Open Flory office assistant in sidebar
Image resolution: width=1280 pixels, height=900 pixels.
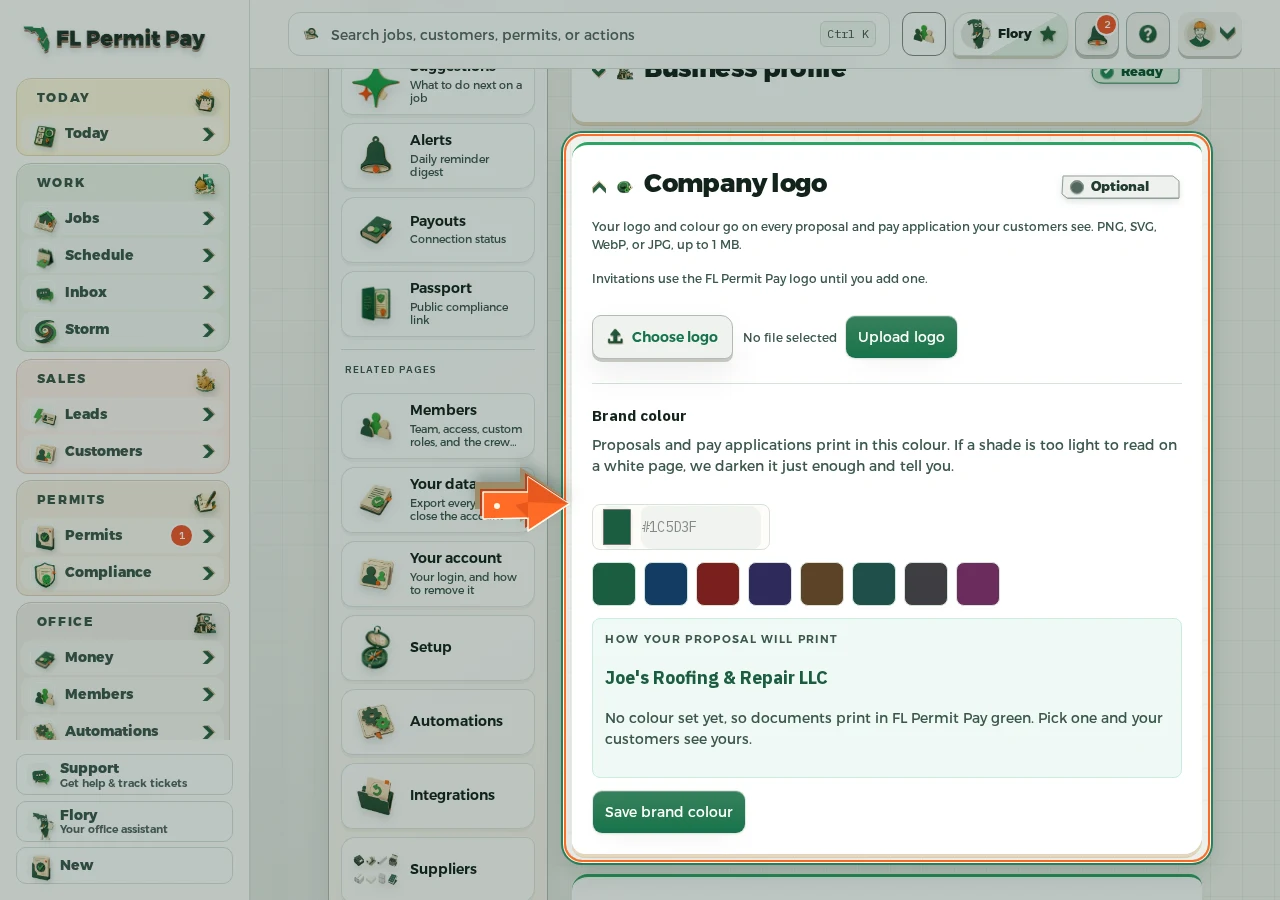tap(124, 822)
